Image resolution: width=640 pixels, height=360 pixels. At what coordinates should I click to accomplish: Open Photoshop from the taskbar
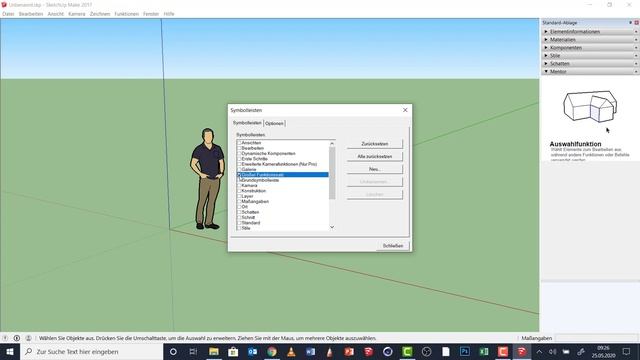click(x=464, y=351)
